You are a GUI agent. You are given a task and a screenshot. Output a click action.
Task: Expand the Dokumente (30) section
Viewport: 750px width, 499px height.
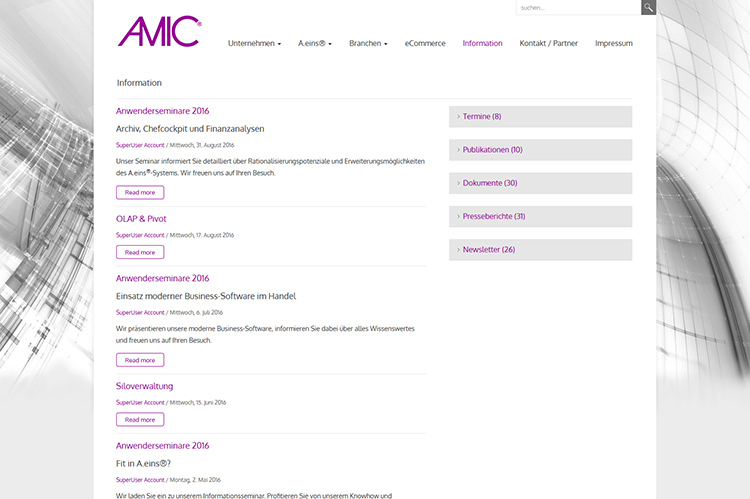coord(540,183)
